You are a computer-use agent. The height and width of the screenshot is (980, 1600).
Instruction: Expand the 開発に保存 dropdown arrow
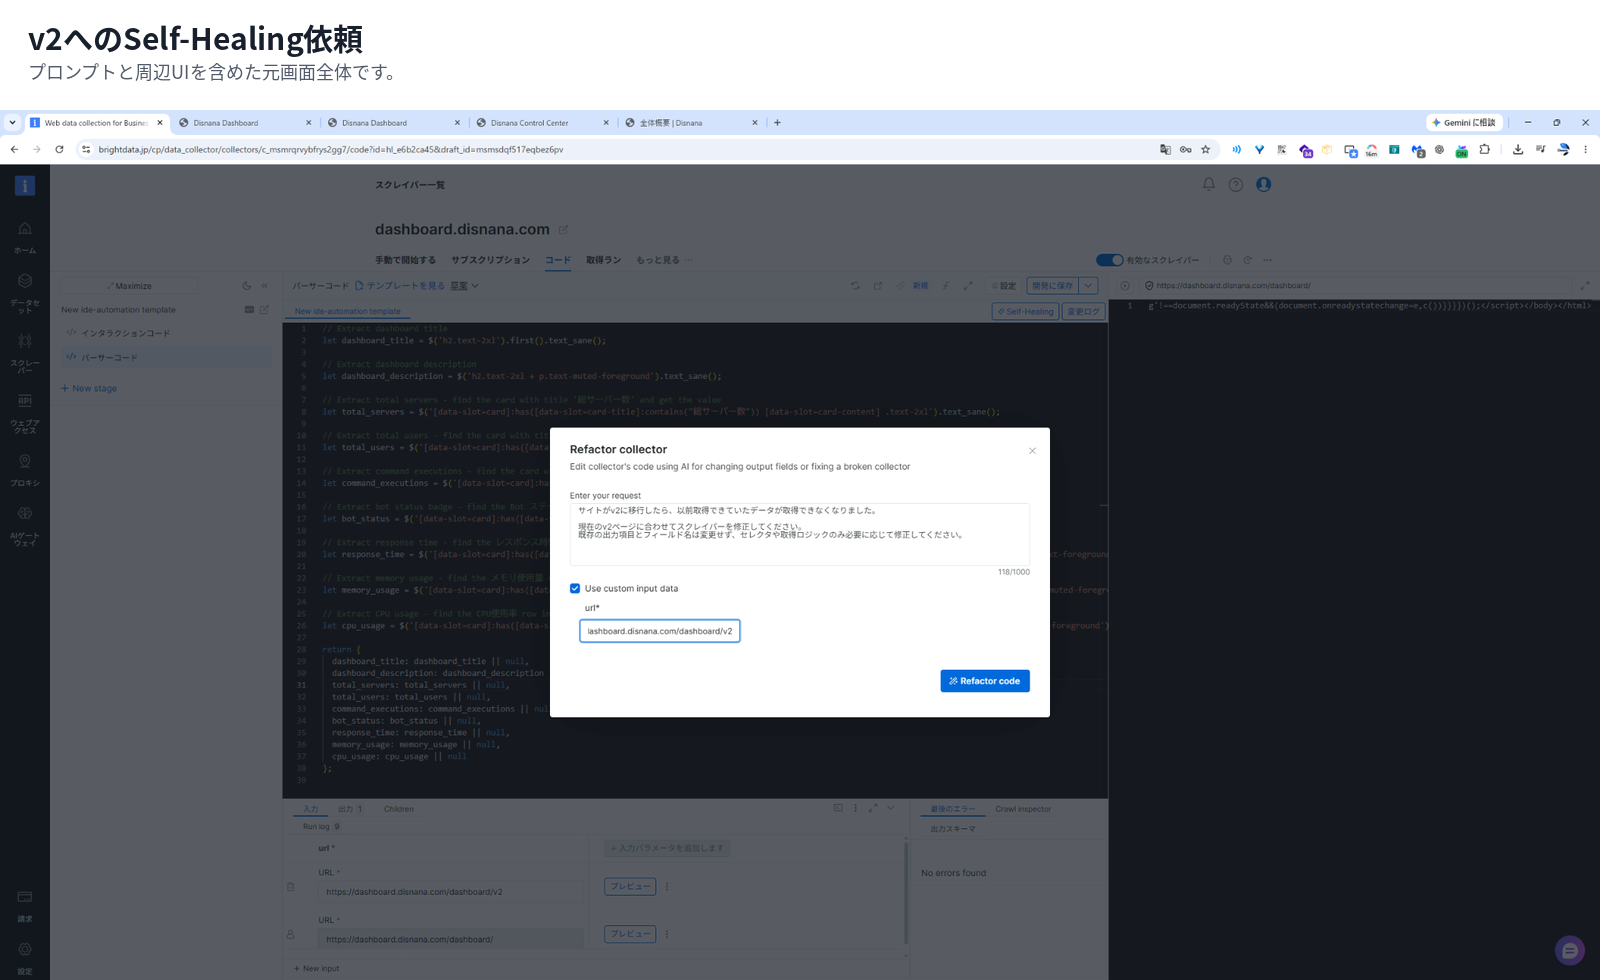pyautogui.click(x=1088, y=286)
